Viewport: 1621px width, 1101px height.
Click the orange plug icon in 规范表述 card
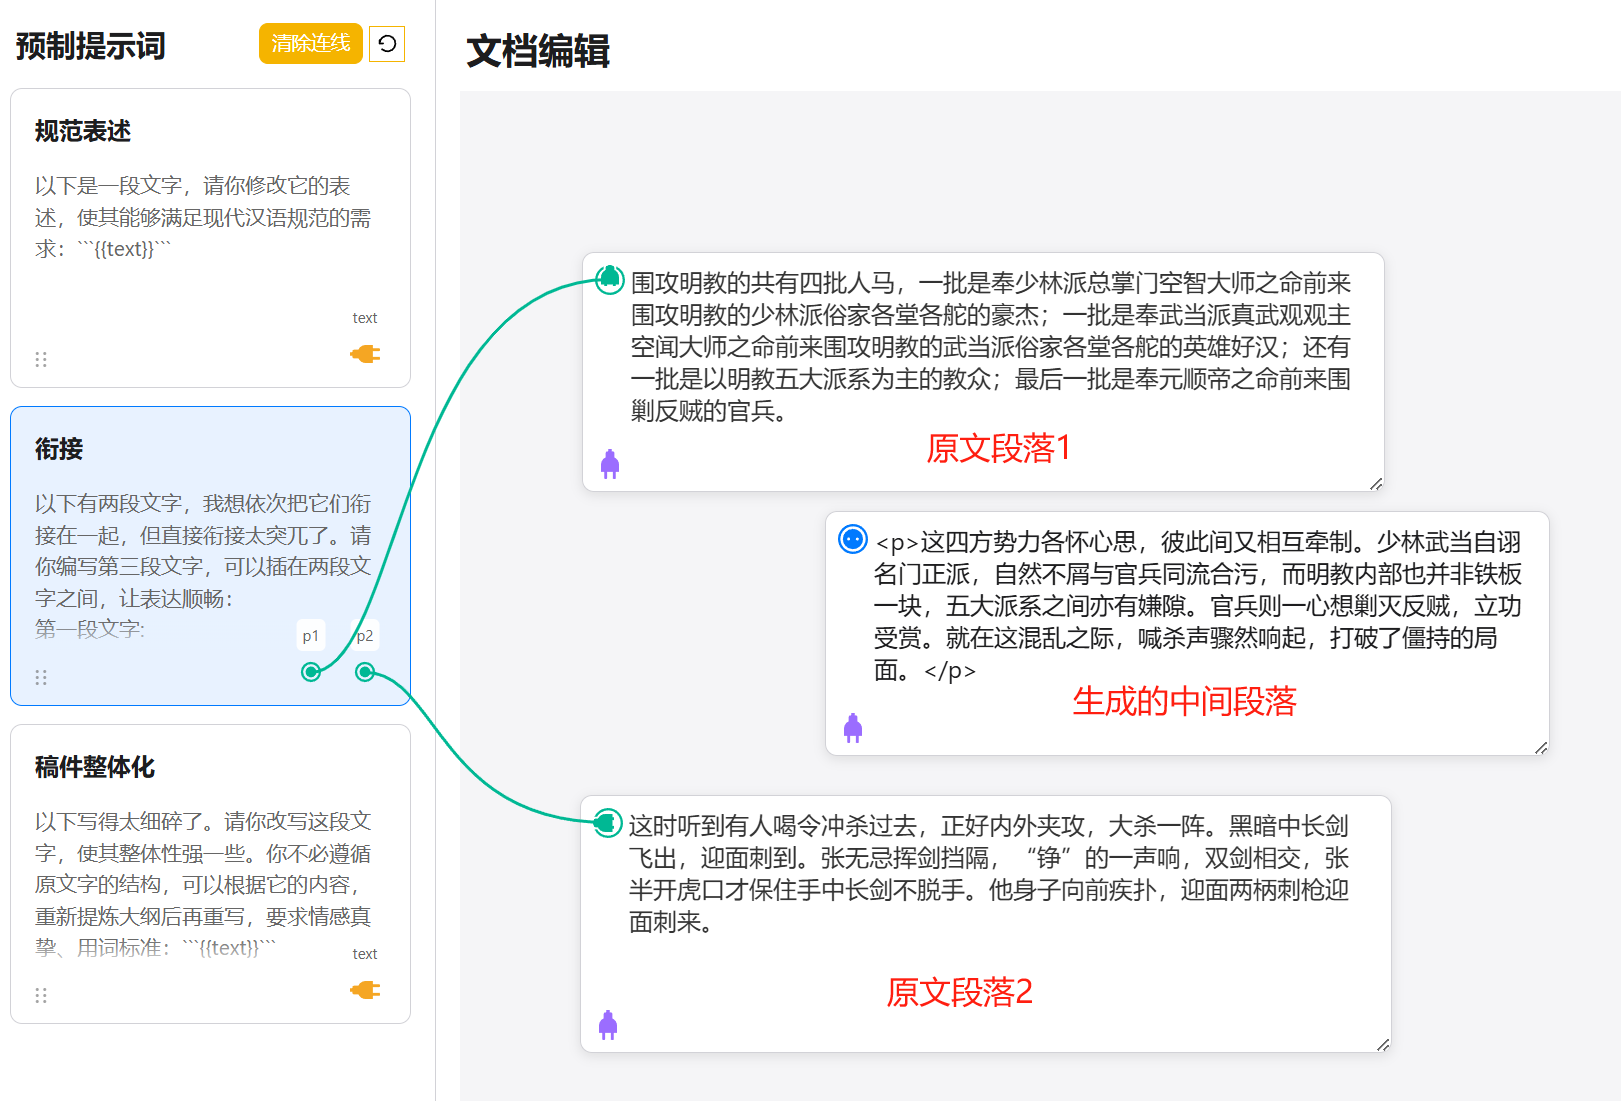(x=365, y=354)
